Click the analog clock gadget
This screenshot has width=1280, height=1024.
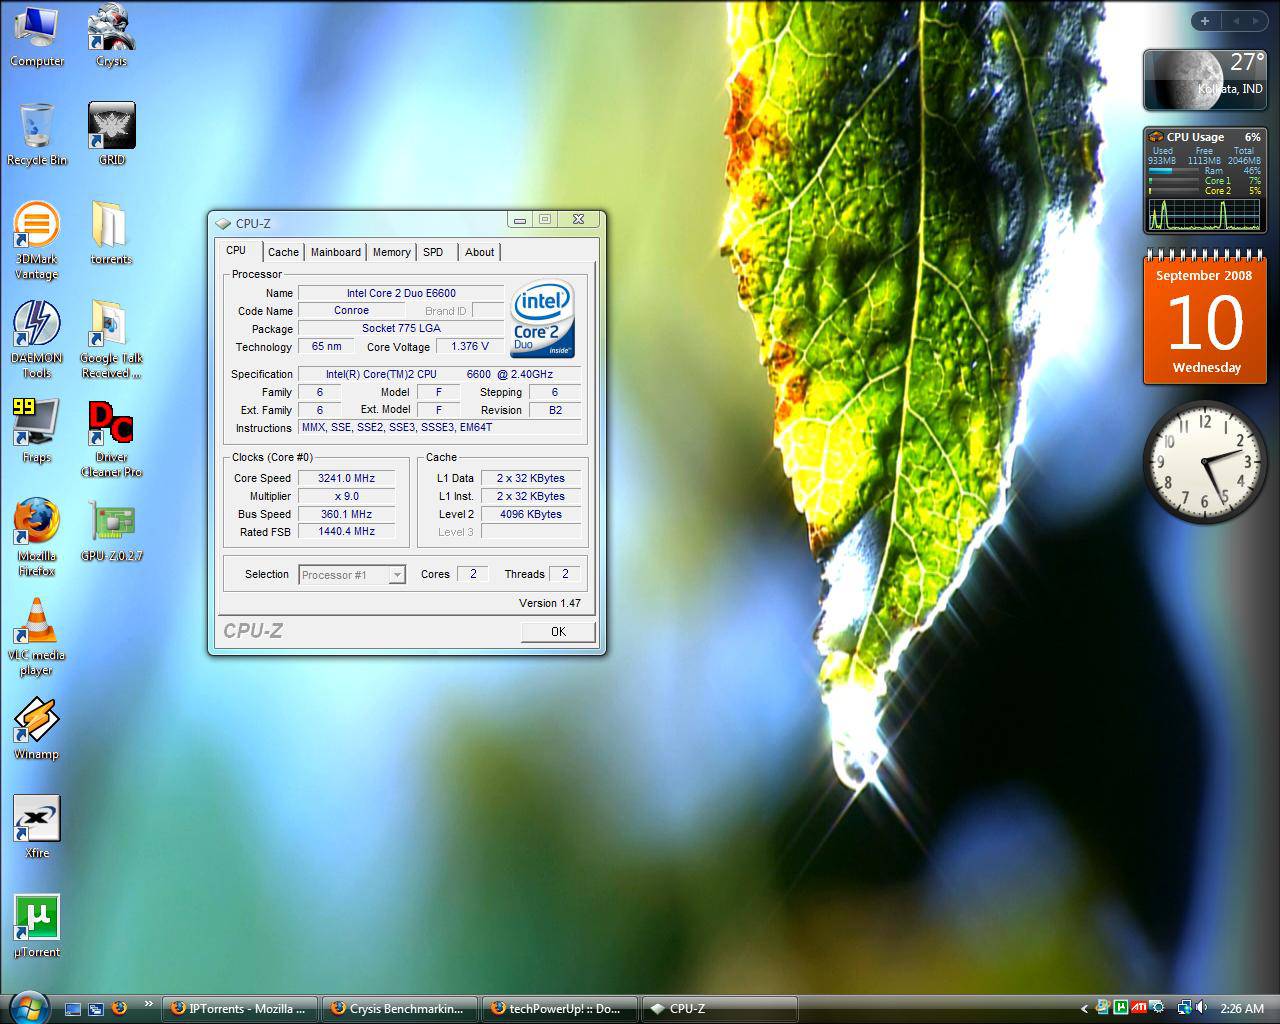[x=1205, y=461]
